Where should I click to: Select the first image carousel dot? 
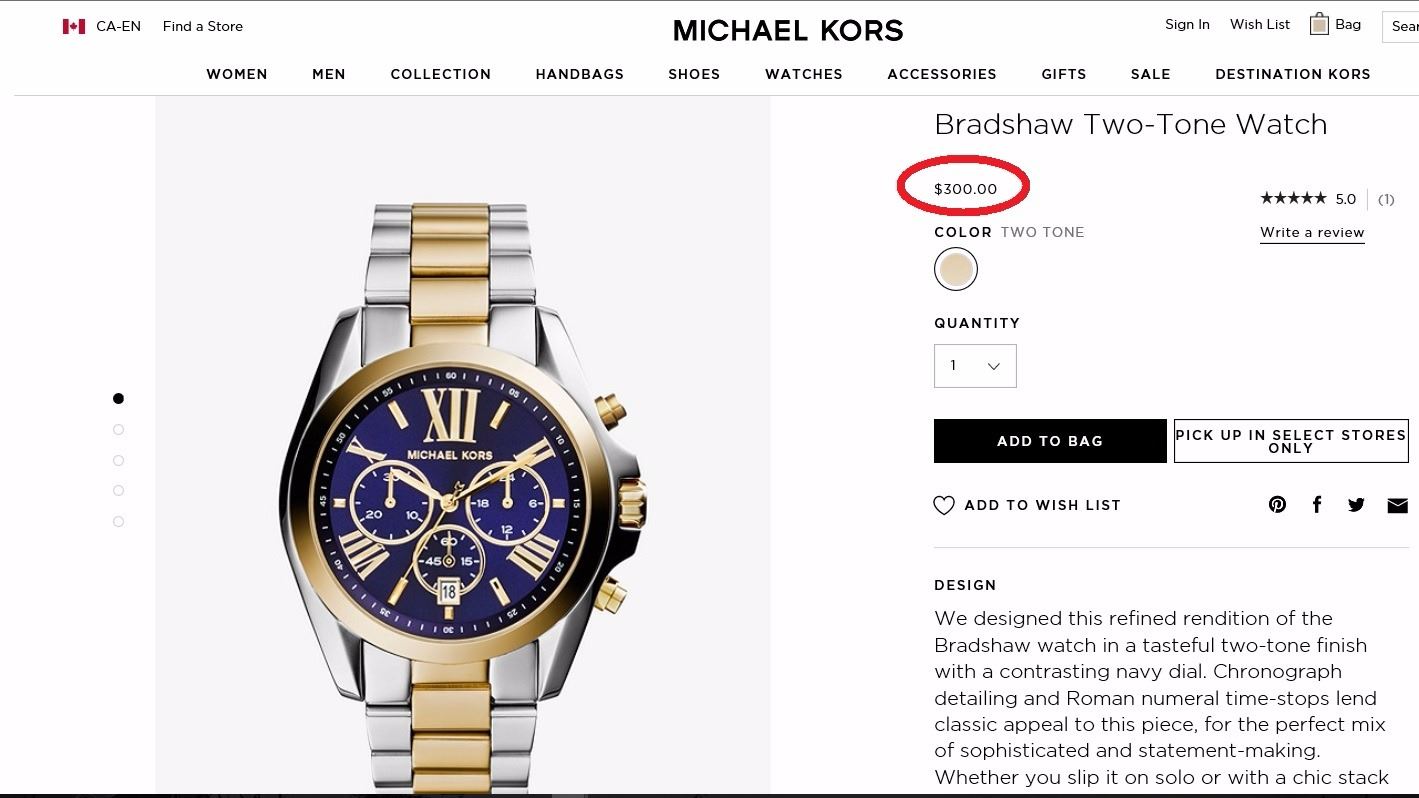(x=119, y=399)
